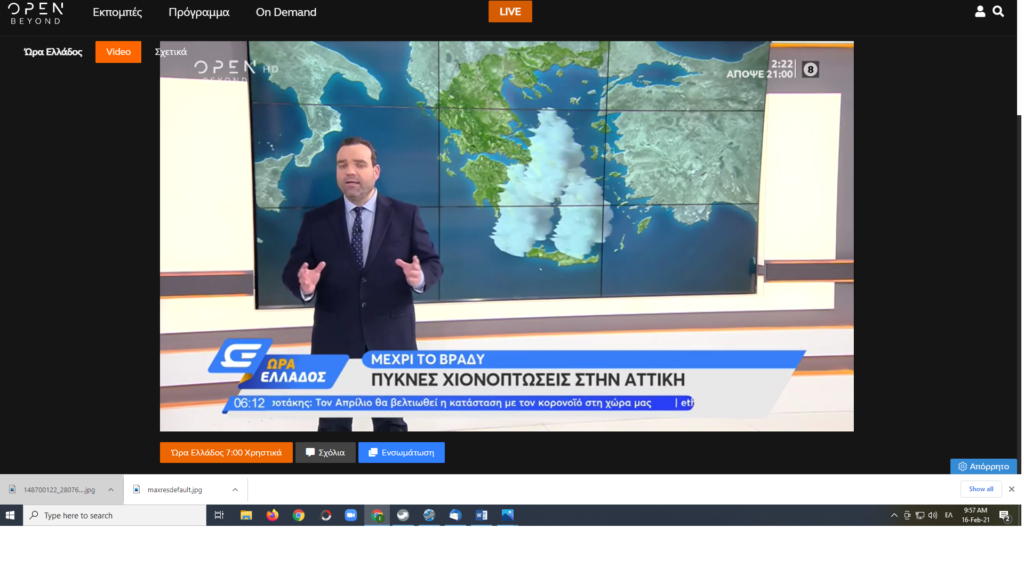Open Zoom app in the taskbar
The width and height of the screenshot is (1024, 576).
[351, 515]
